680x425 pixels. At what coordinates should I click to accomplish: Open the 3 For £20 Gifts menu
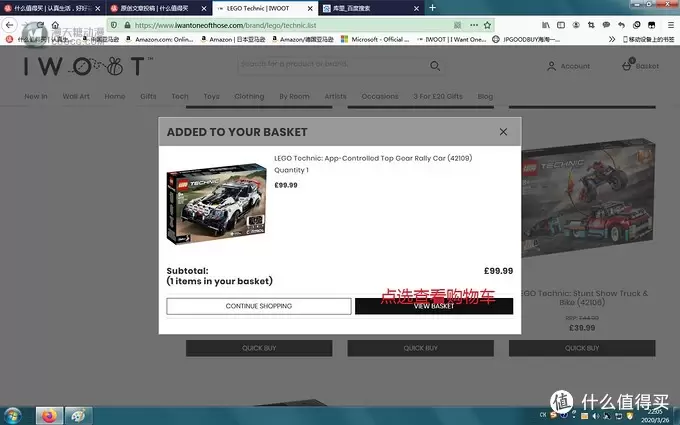coord(438,96)
